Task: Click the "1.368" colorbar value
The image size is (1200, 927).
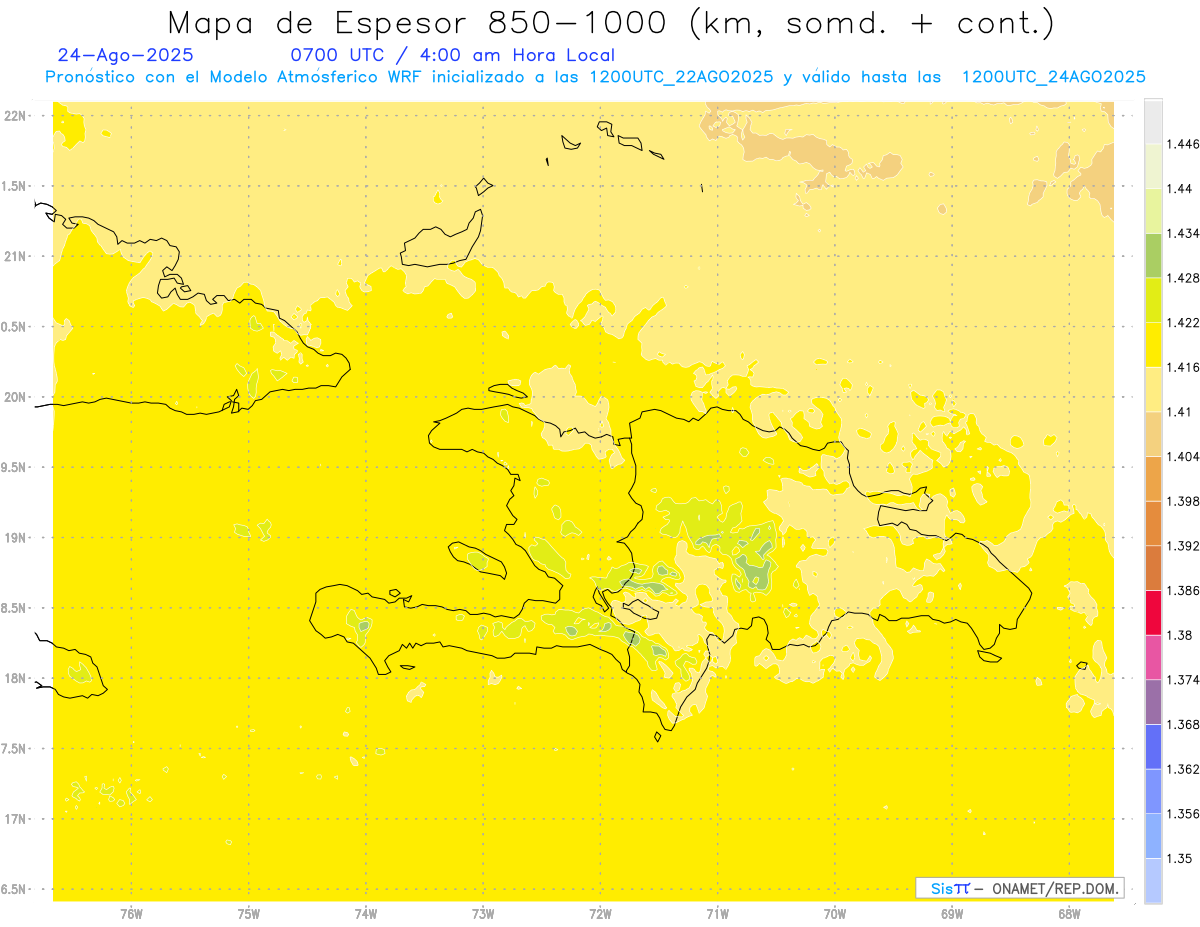Action: (x=1183, y=724)
